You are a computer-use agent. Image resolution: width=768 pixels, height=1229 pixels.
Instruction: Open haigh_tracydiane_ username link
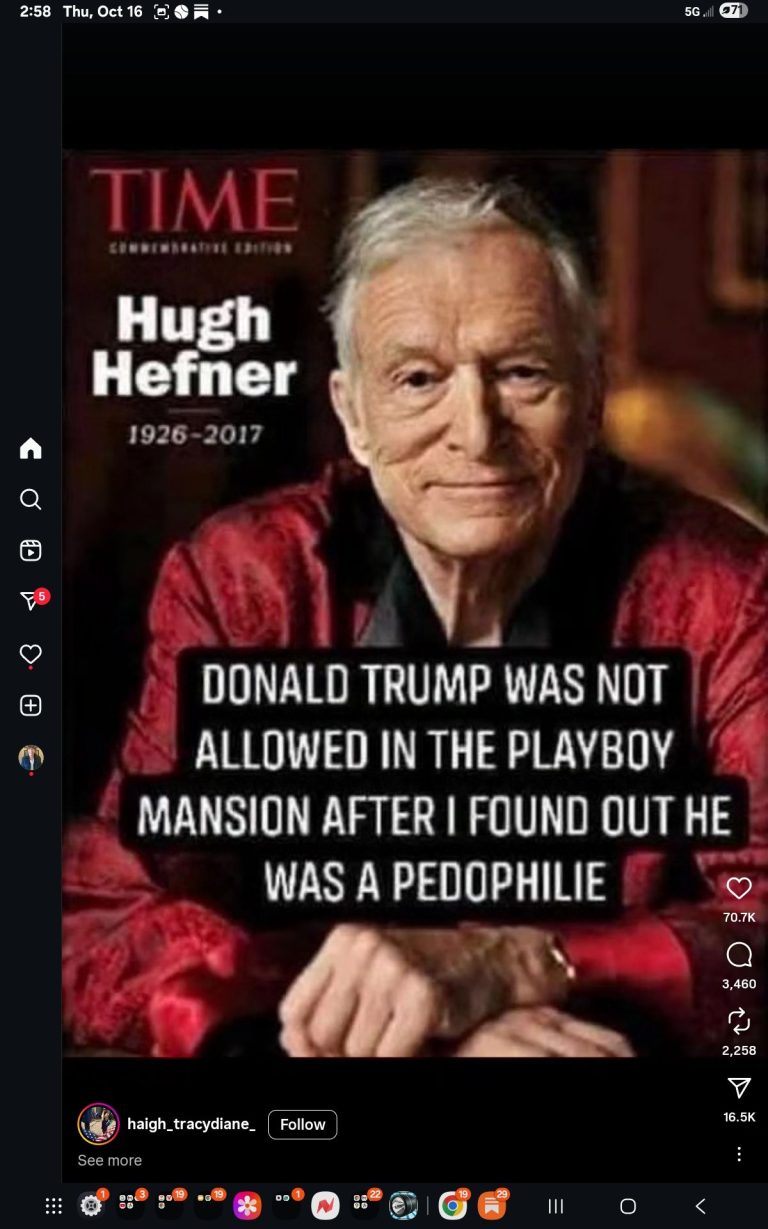point(191,1124)
